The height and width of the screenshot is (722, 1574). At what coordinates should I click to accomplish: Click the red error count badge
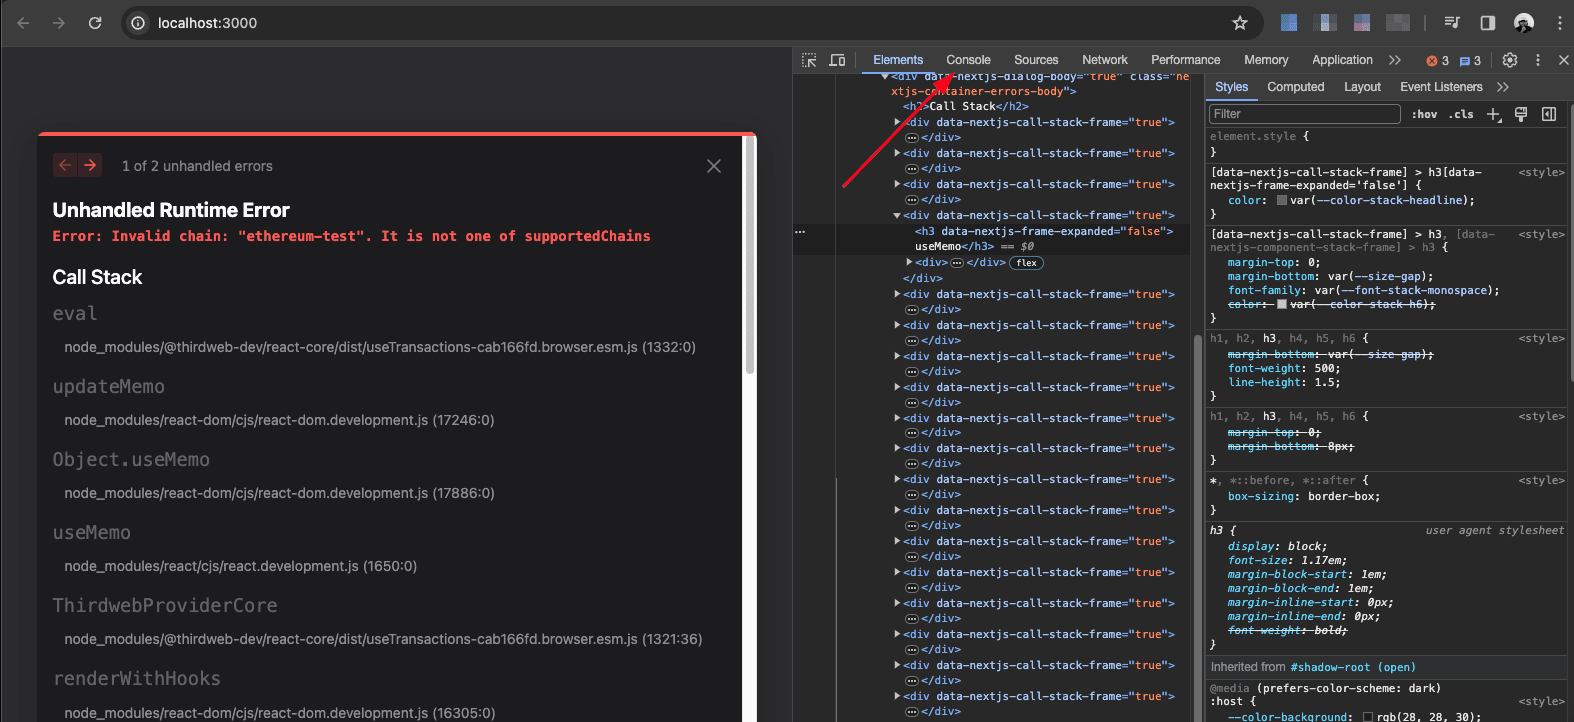tap(1437, 61)
